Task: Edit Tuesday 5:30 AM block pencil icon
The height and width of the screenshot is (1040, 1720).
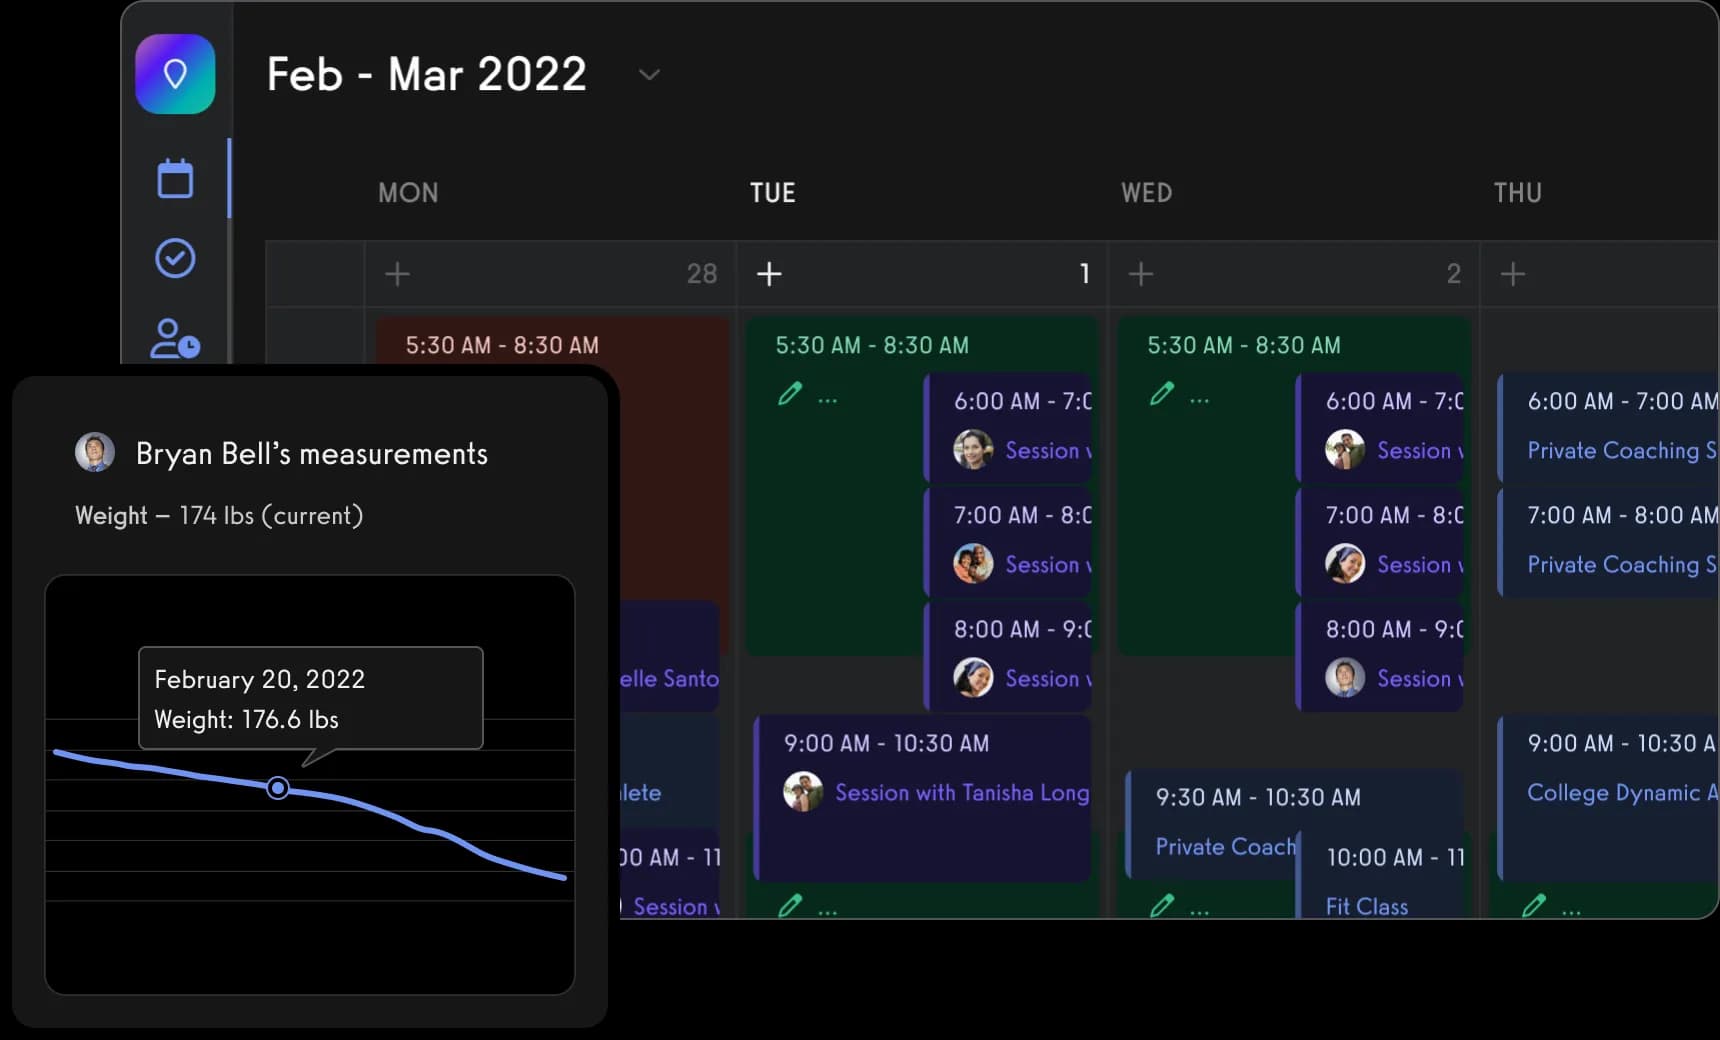Action: (790, 394)
